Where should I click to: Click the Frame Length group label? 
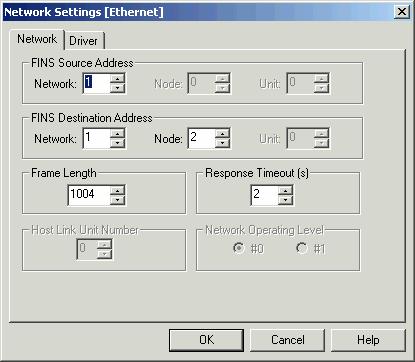64,173
